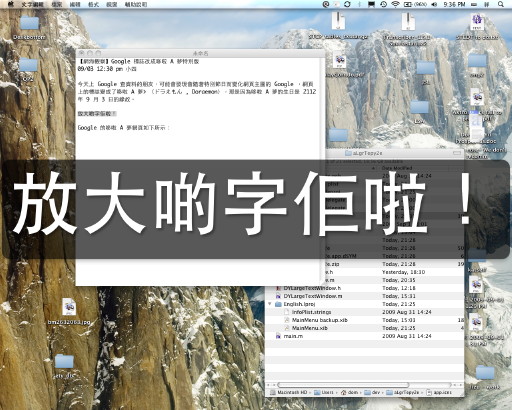Click Users in Finder path bar

tap(323, 392)
